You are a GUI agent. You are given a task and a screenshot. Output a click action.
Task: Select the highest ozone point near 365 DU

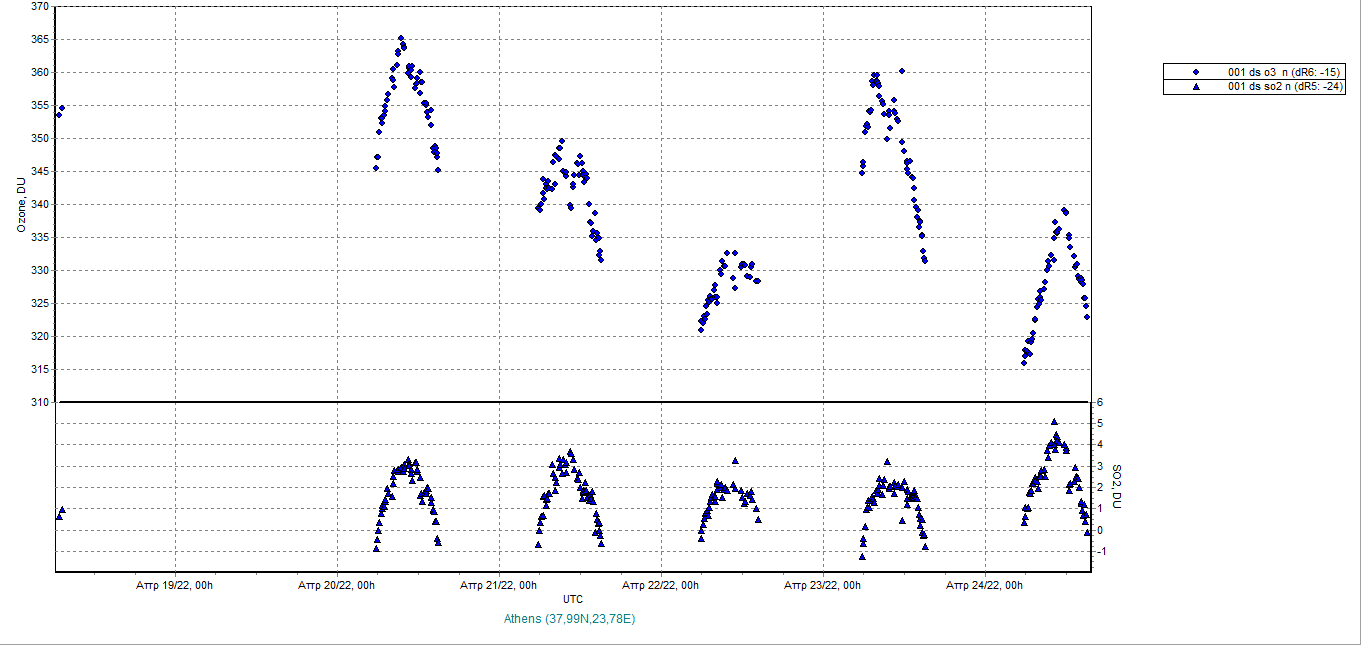[401, 39]
